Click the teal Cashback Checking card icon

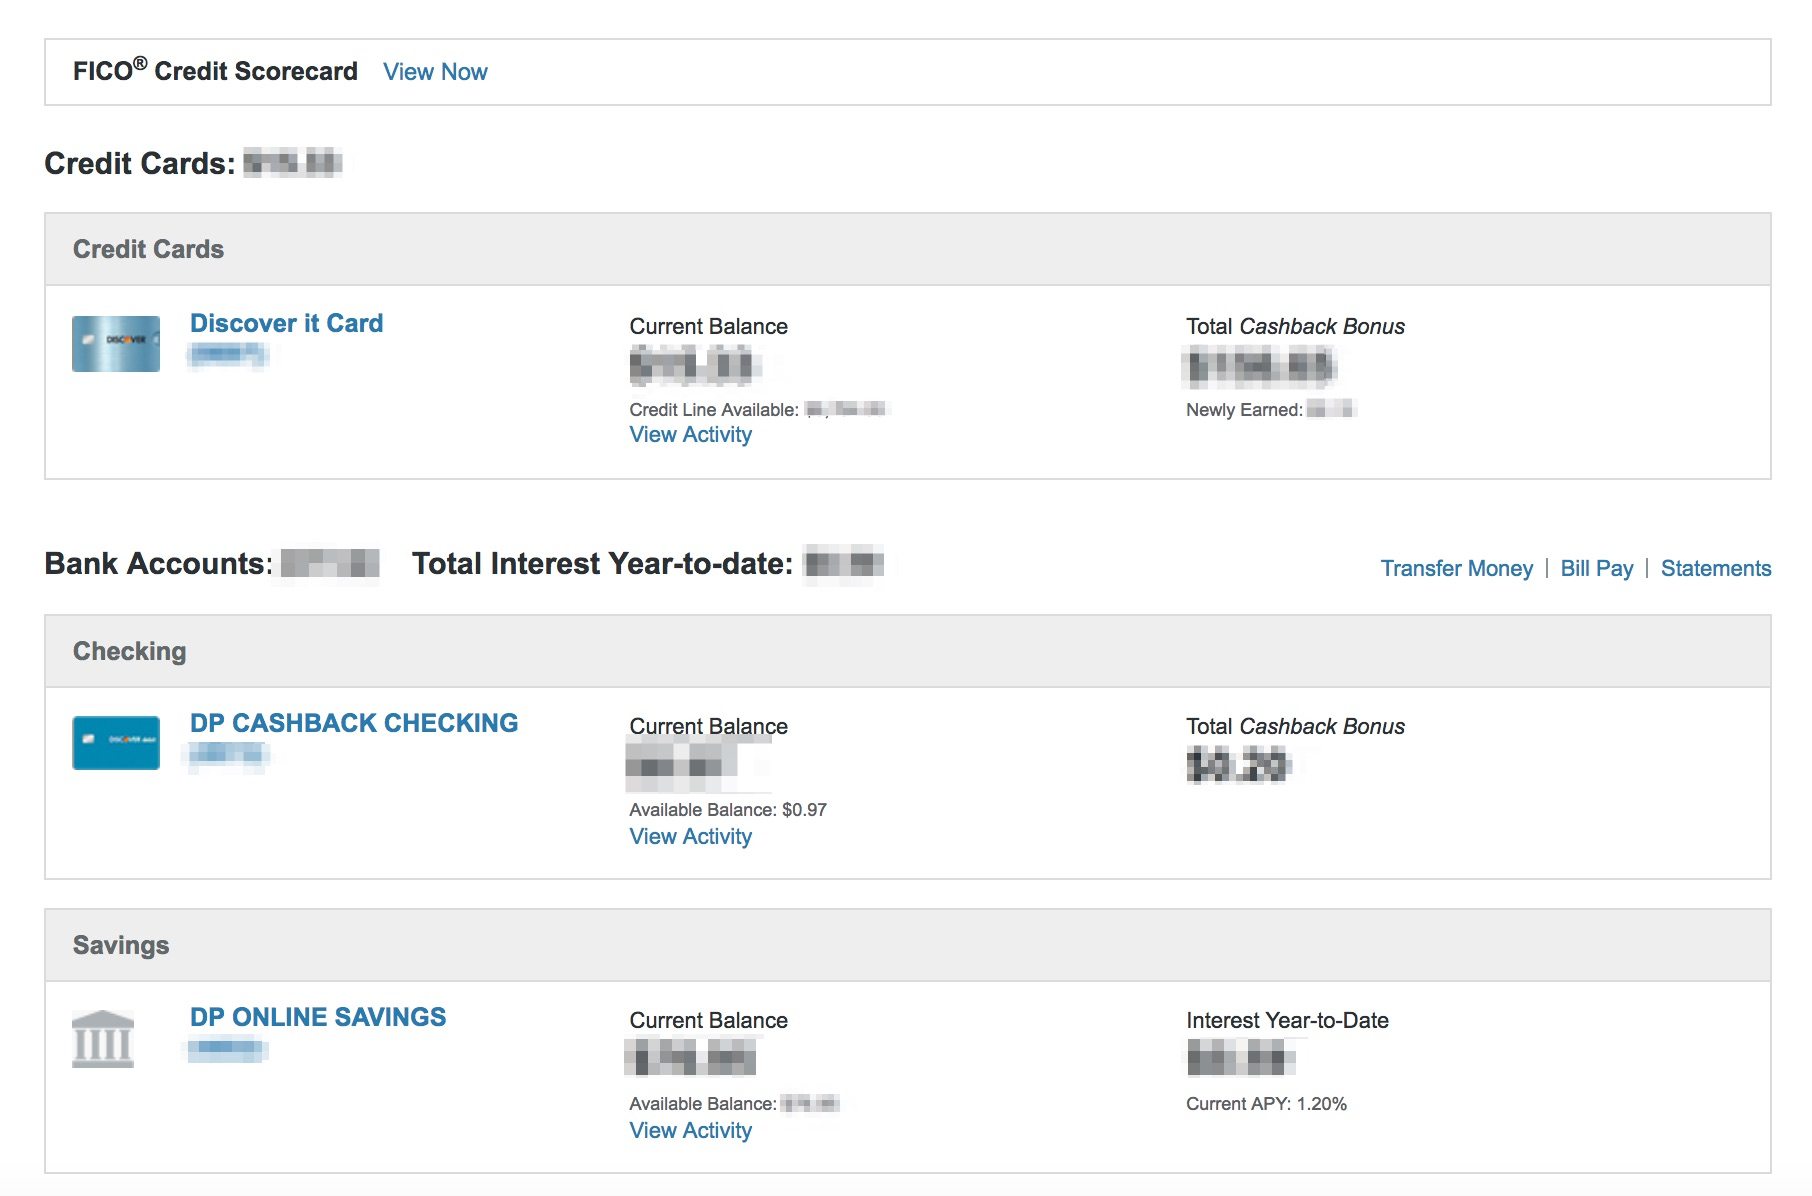[116, 743]
